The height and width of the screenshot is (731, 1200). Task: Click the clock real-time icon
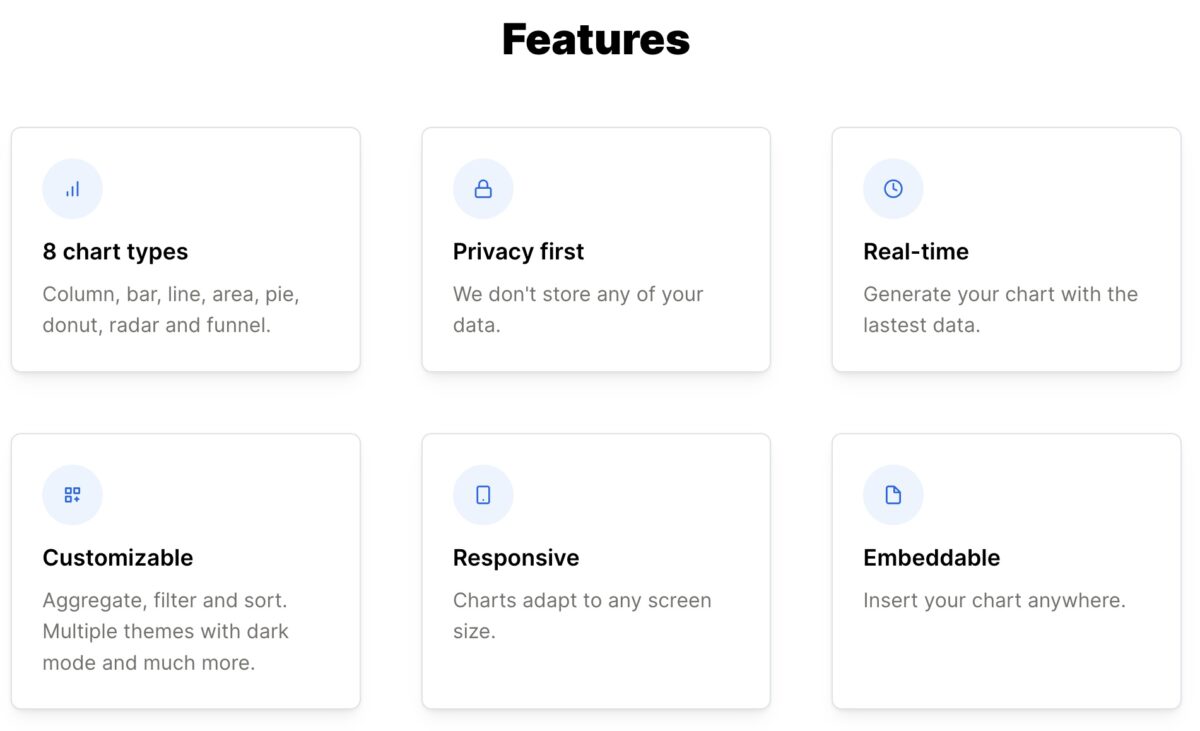pyautogui.click(x=893, y=189)
